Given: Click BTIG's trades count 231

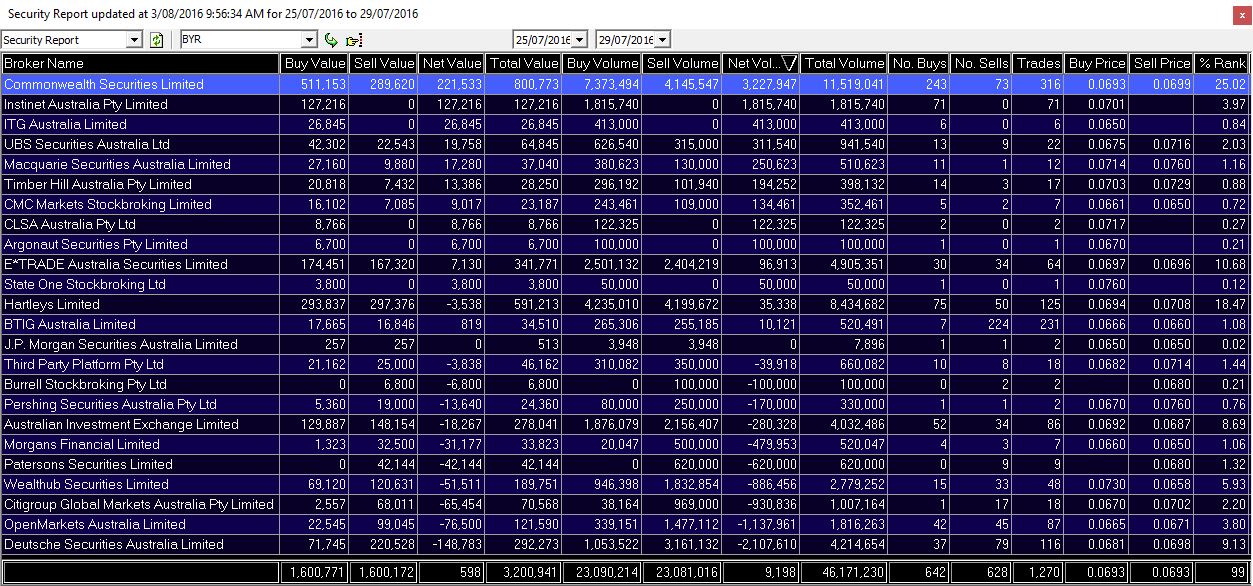Looking at the screenshot, I should pyautogui.click(x=1049, y=324).
